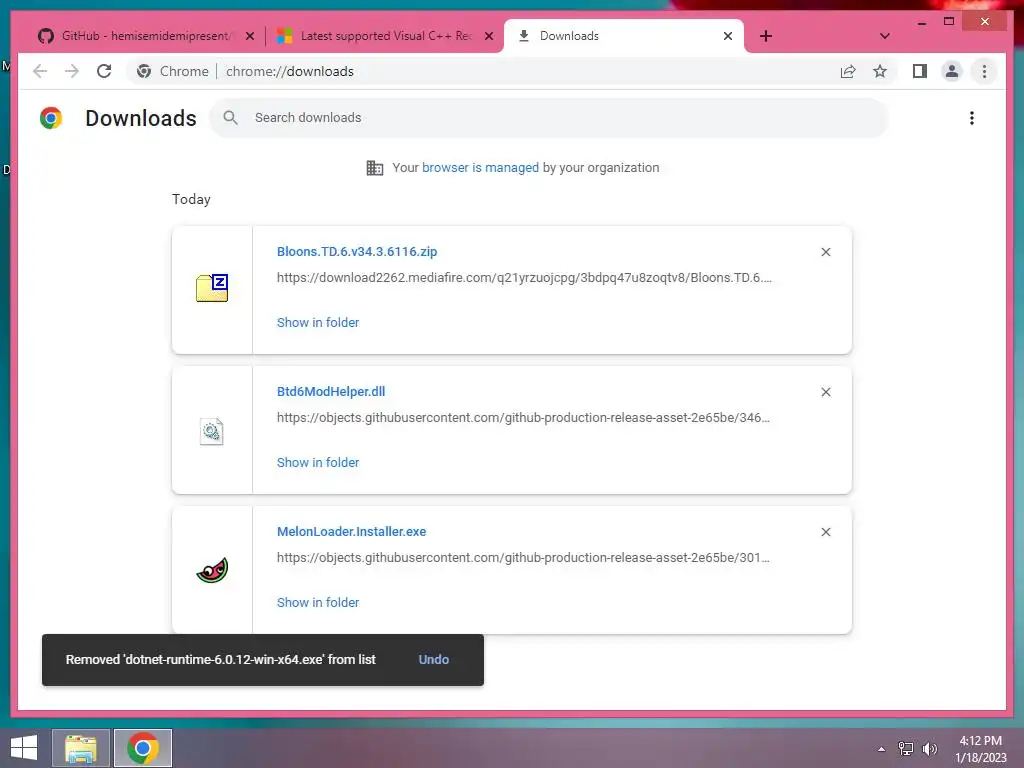Click the 'Downloads' page title
1024x768 pixels.
[141, 118]
